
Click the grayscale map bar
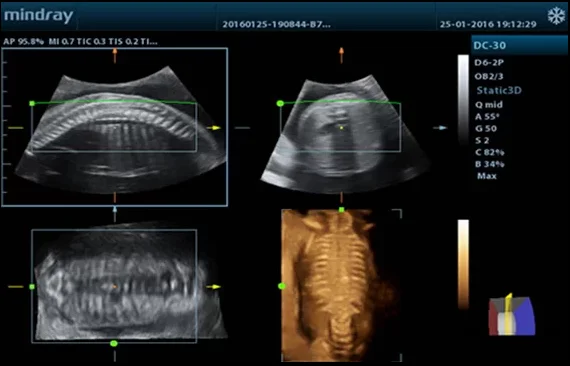(463, 100)
